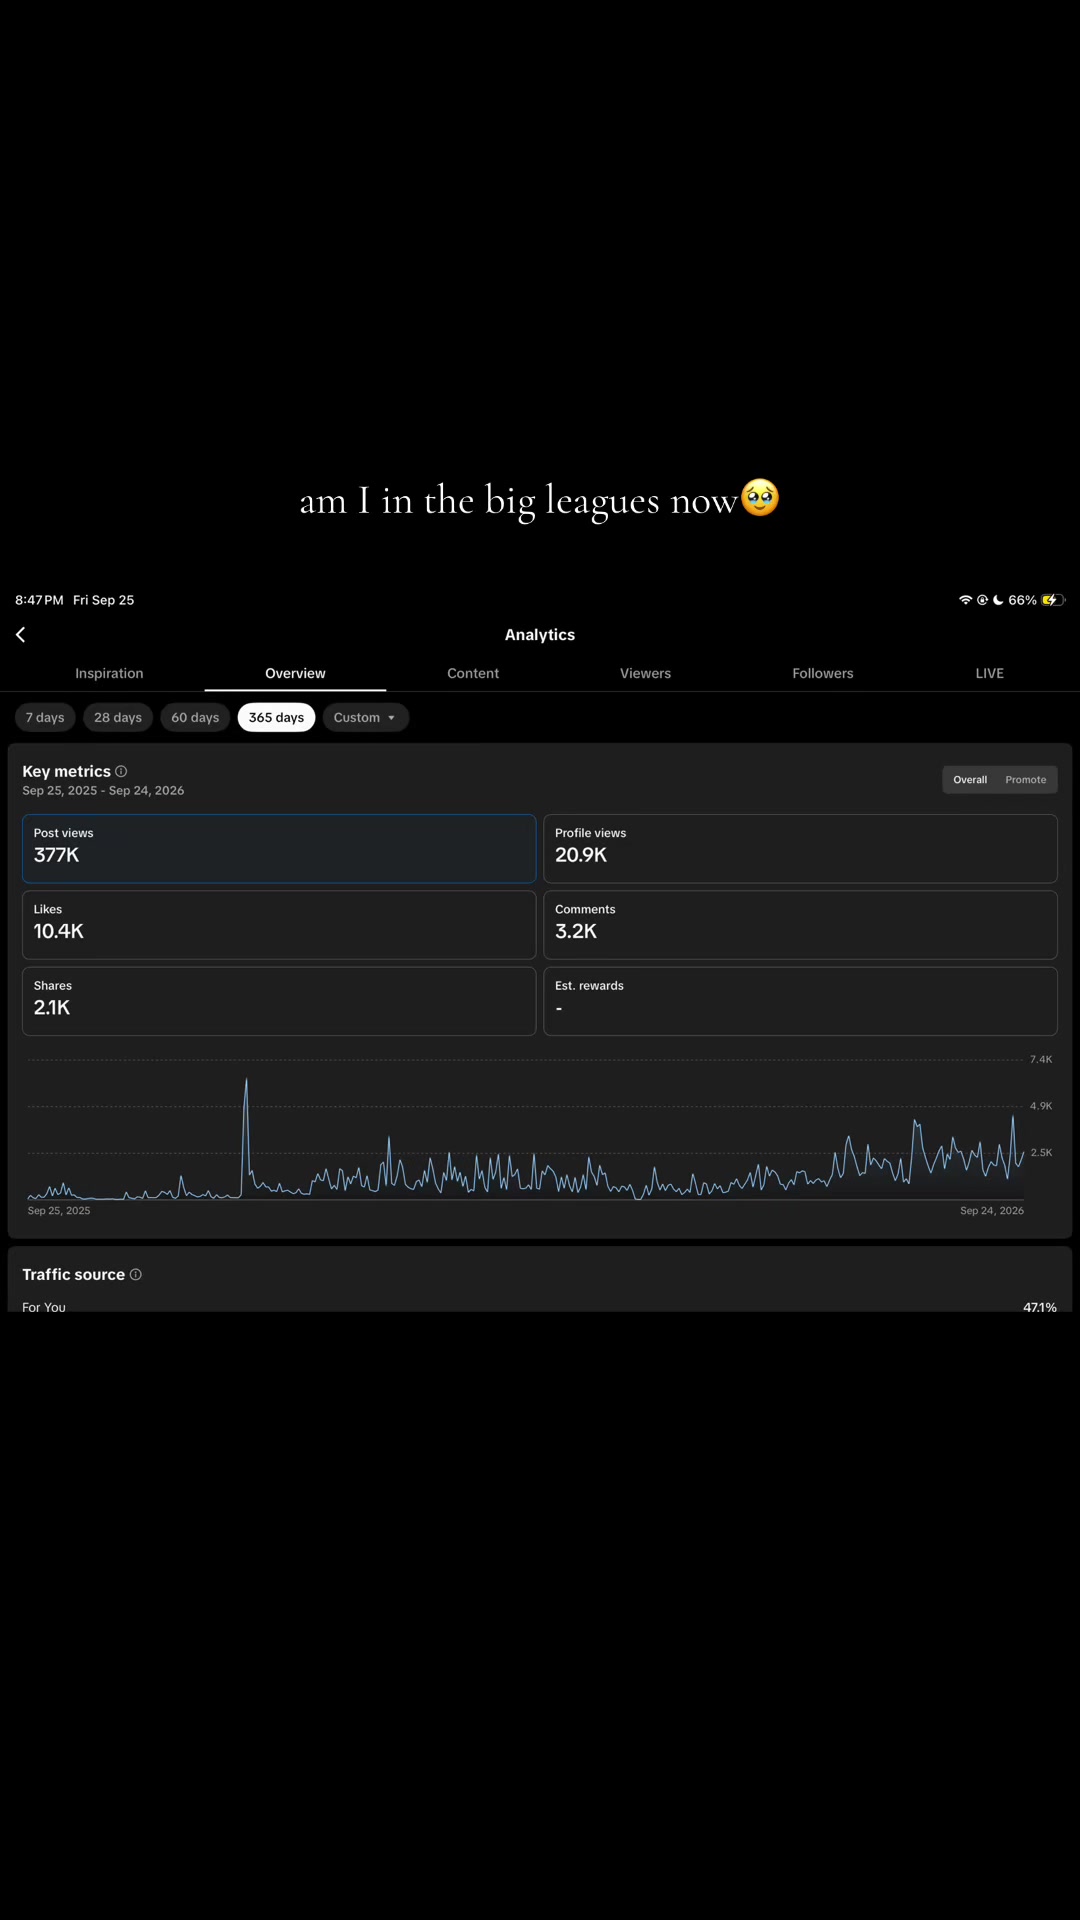Tap the 4.9K chart axis label
Image resolution: width=1080 pixels, height=1920 pixels.
click(1041, 1106)
